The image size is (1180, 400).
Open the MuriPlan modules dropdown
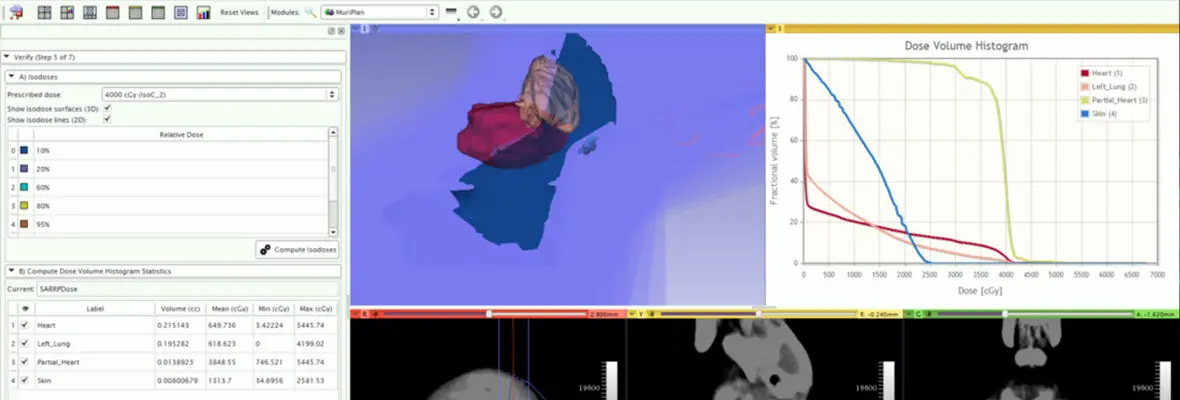(380, 13)
